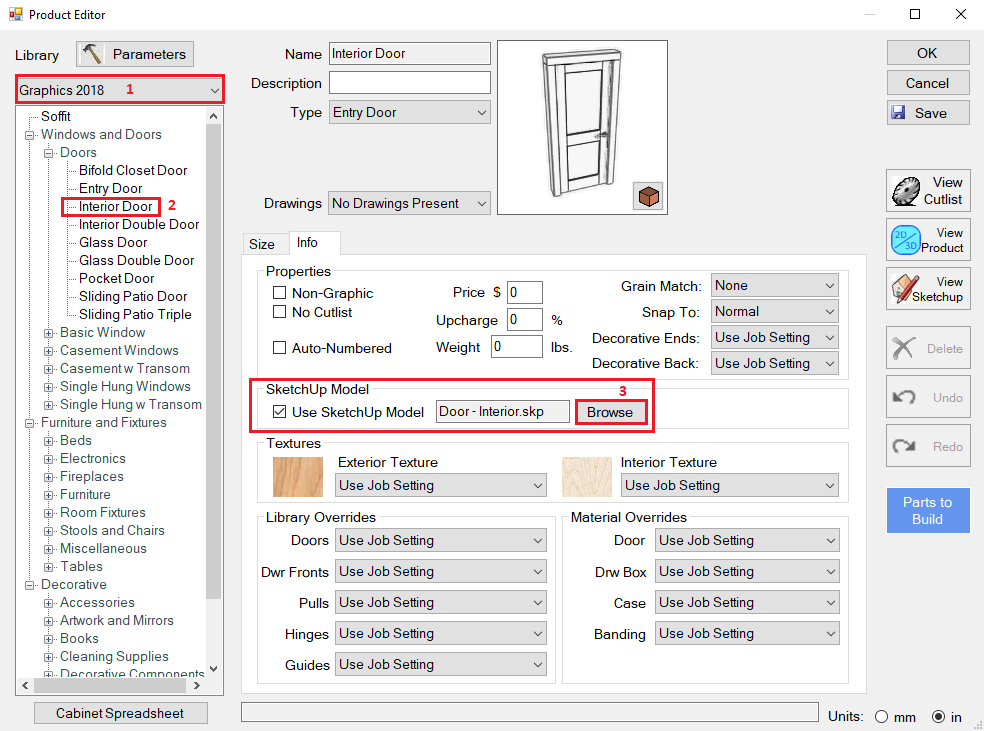Screen dimensions: 984x731
Task: Select the mm units radio button
Action: pyautogui.click(x=882, y=717)
